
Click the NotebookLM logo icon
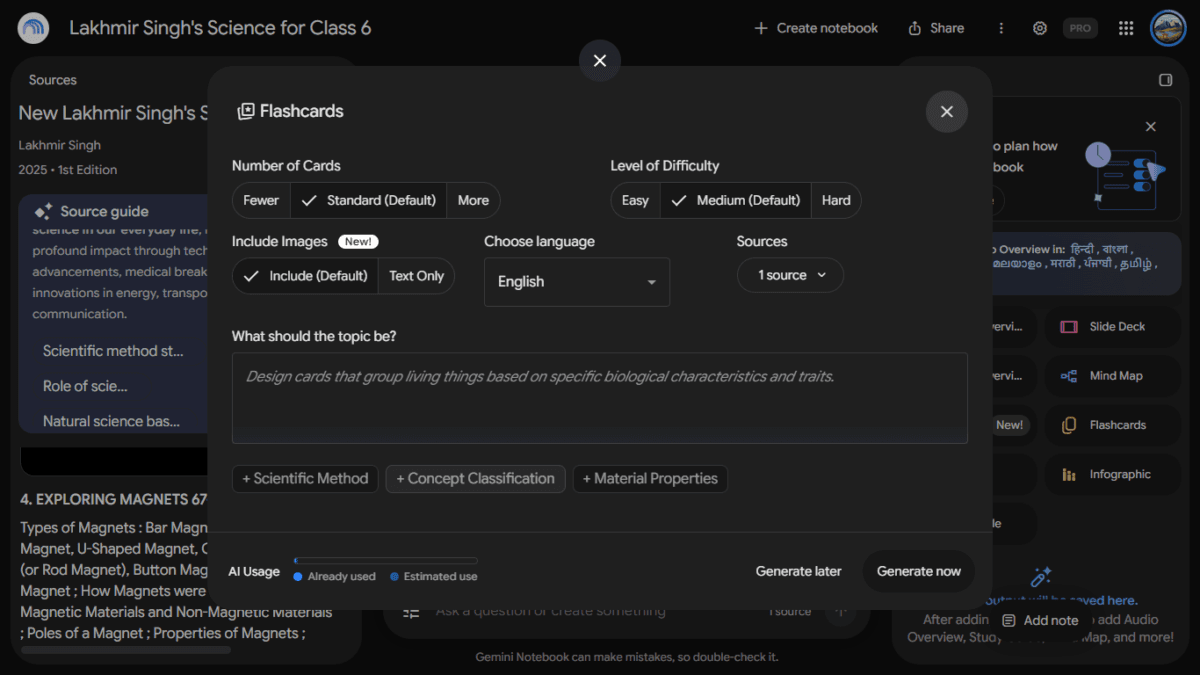coord(34,28)
